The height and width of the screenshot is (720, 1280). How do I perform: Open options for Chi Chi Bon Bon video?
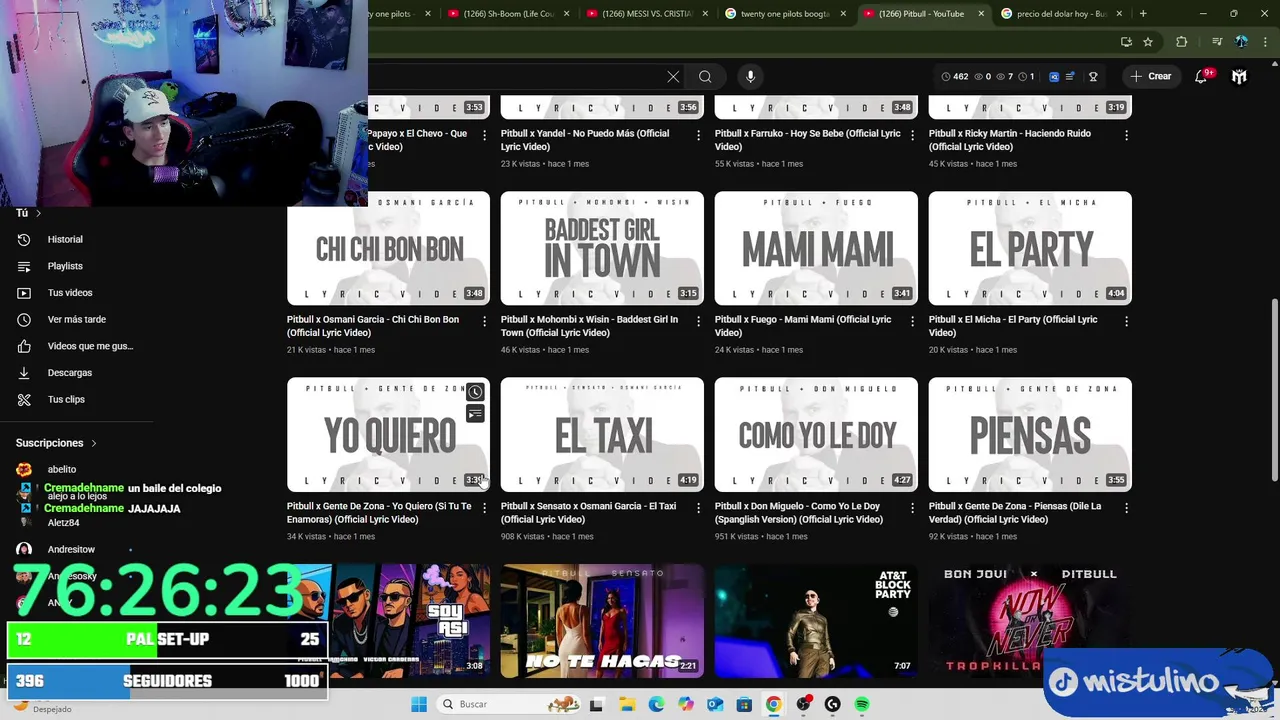[484, 322]
